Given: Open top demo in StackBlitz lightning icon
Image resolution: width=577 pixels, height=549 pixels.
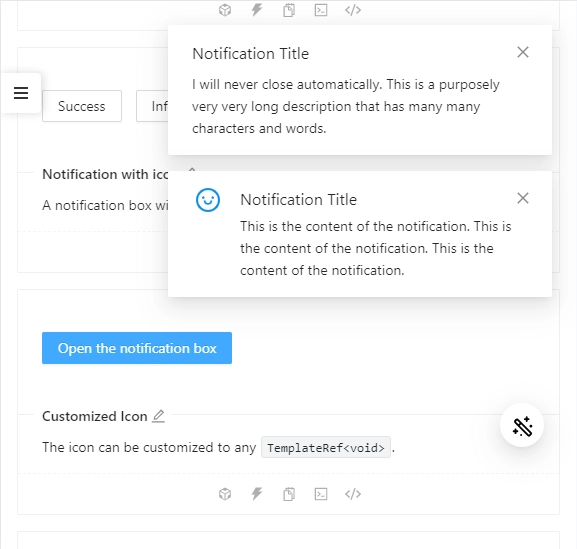Looking at the screenshot, I should [257, 10].
